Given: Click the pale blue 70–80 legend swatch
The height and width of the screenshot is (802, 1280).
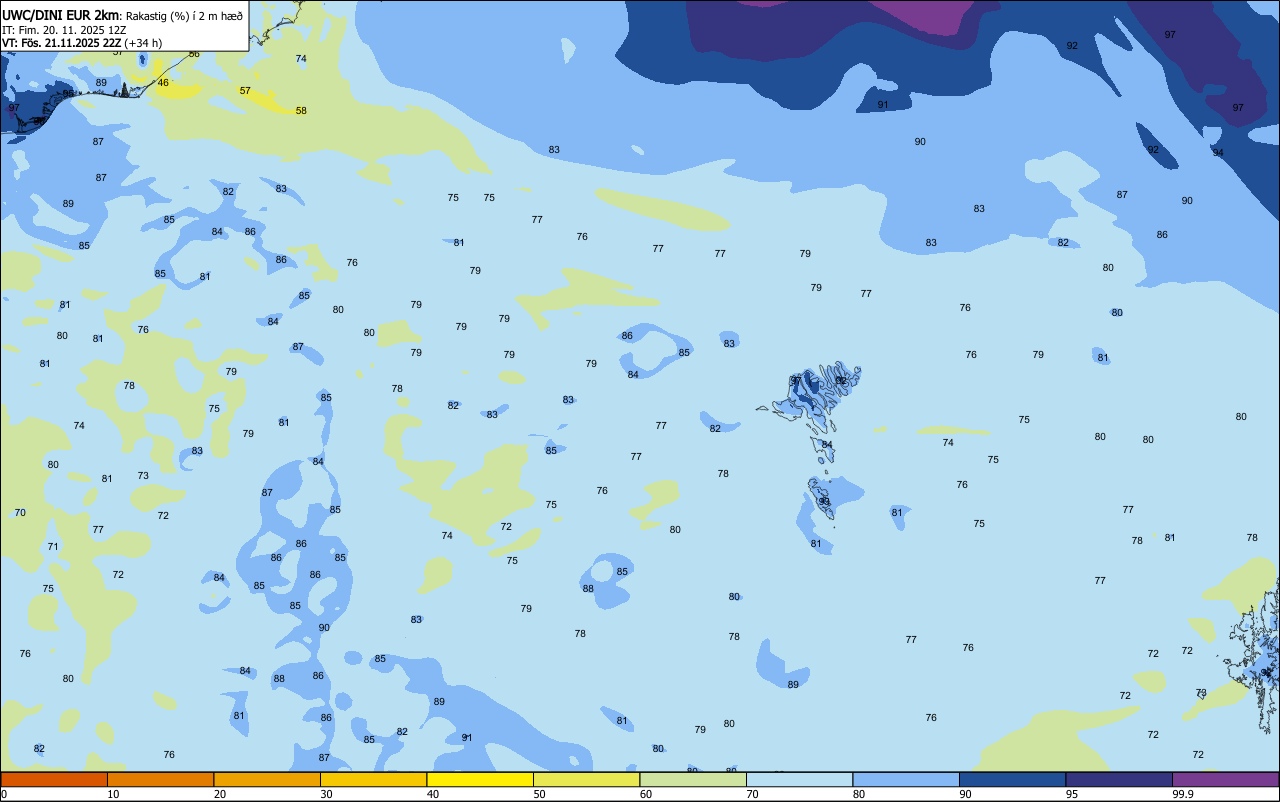Looking at the screenshot, I should click(x=799, y=779).
